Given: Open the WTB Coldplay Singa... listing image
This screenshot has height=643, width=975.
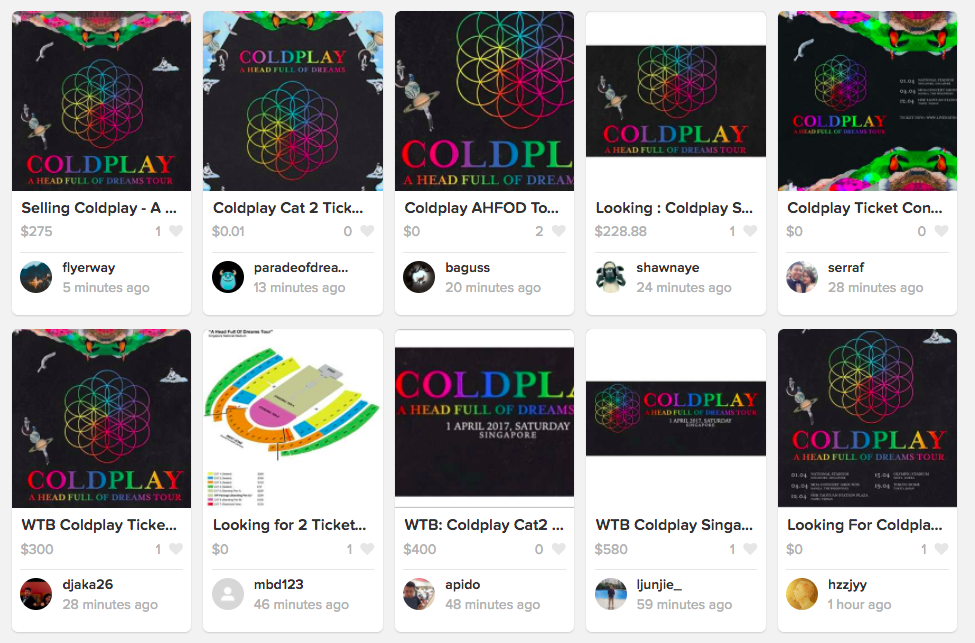Looking at the screenshot, I should pyautogui.click(x=676, y=419).
